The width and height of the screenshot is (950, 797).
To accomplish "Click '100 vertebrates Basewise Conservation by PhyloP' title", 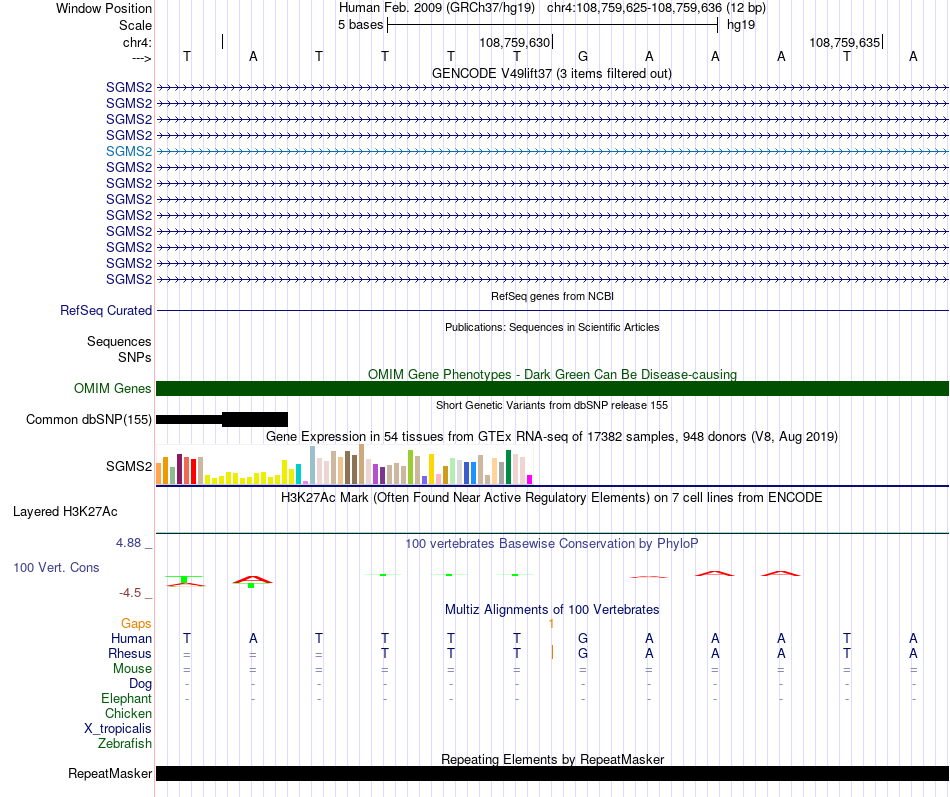I will [552, 544].
